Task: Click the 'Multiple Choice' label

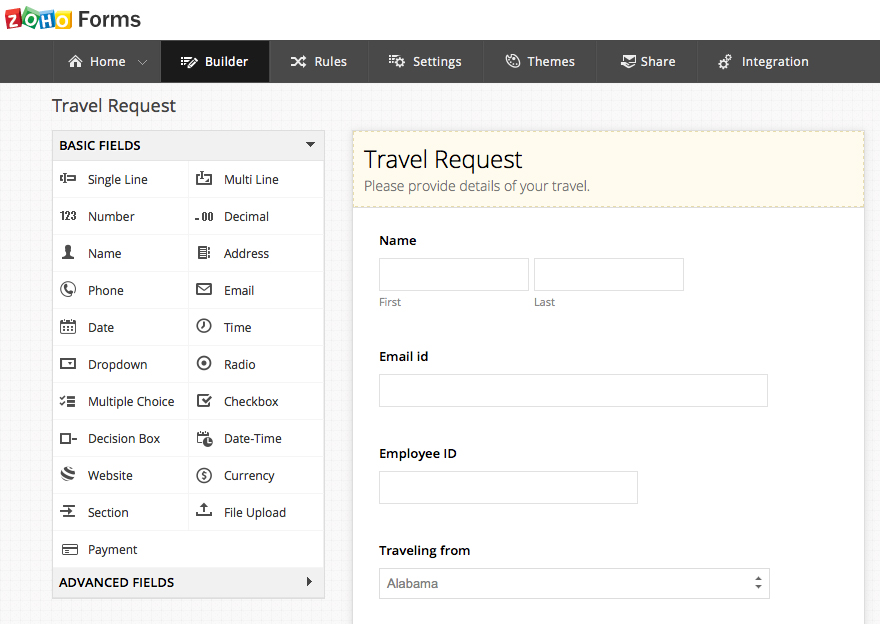Action: click(131, 402)
